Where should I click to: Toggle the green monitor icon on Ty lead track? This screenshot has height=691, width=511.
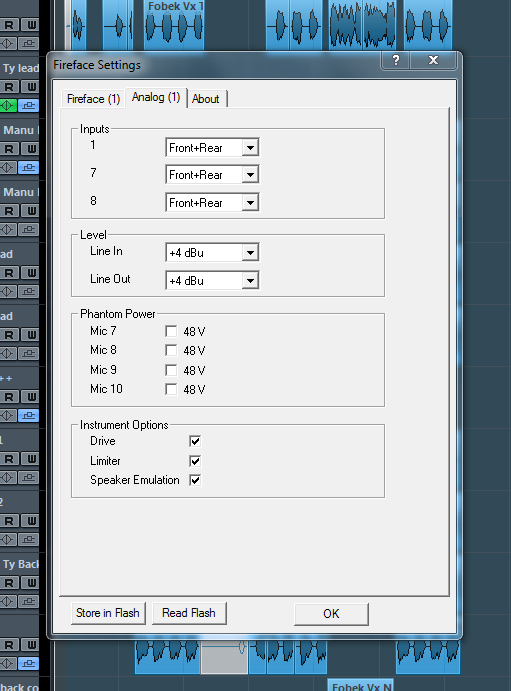[8, 106]
